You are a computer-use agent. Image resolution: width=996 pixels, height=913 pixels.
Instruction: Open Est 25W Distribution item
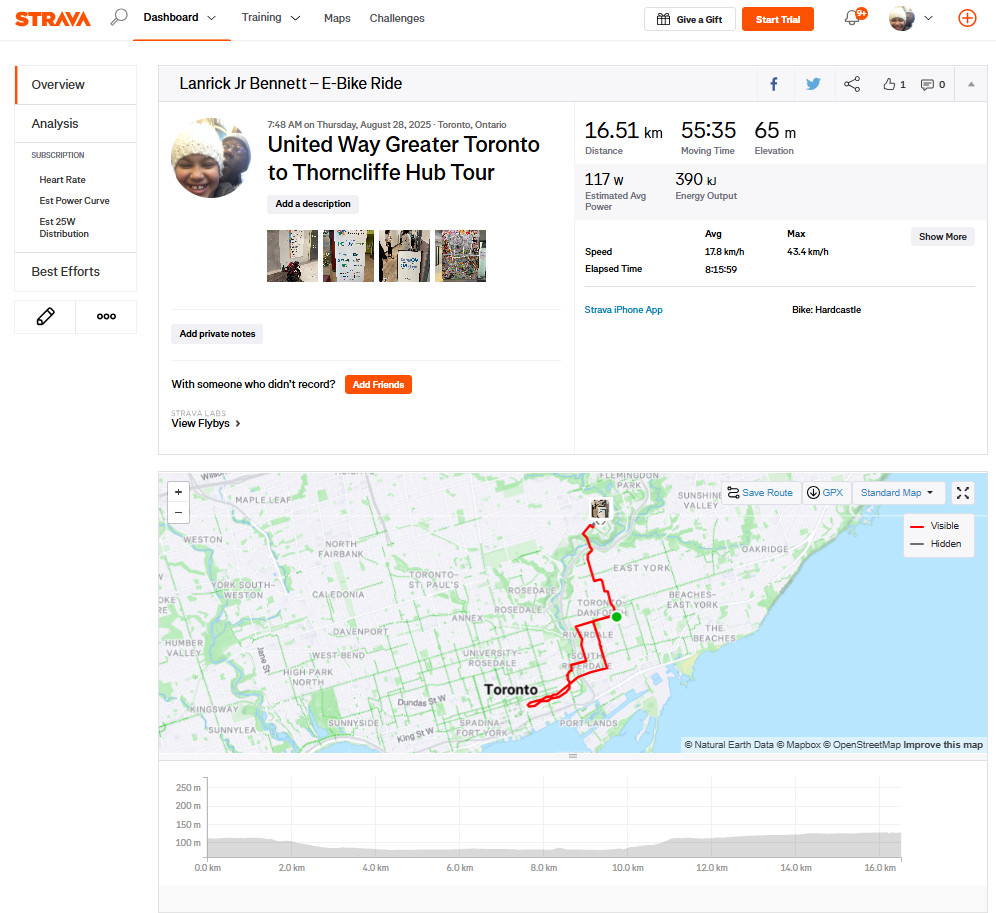(x=64, y=227)
